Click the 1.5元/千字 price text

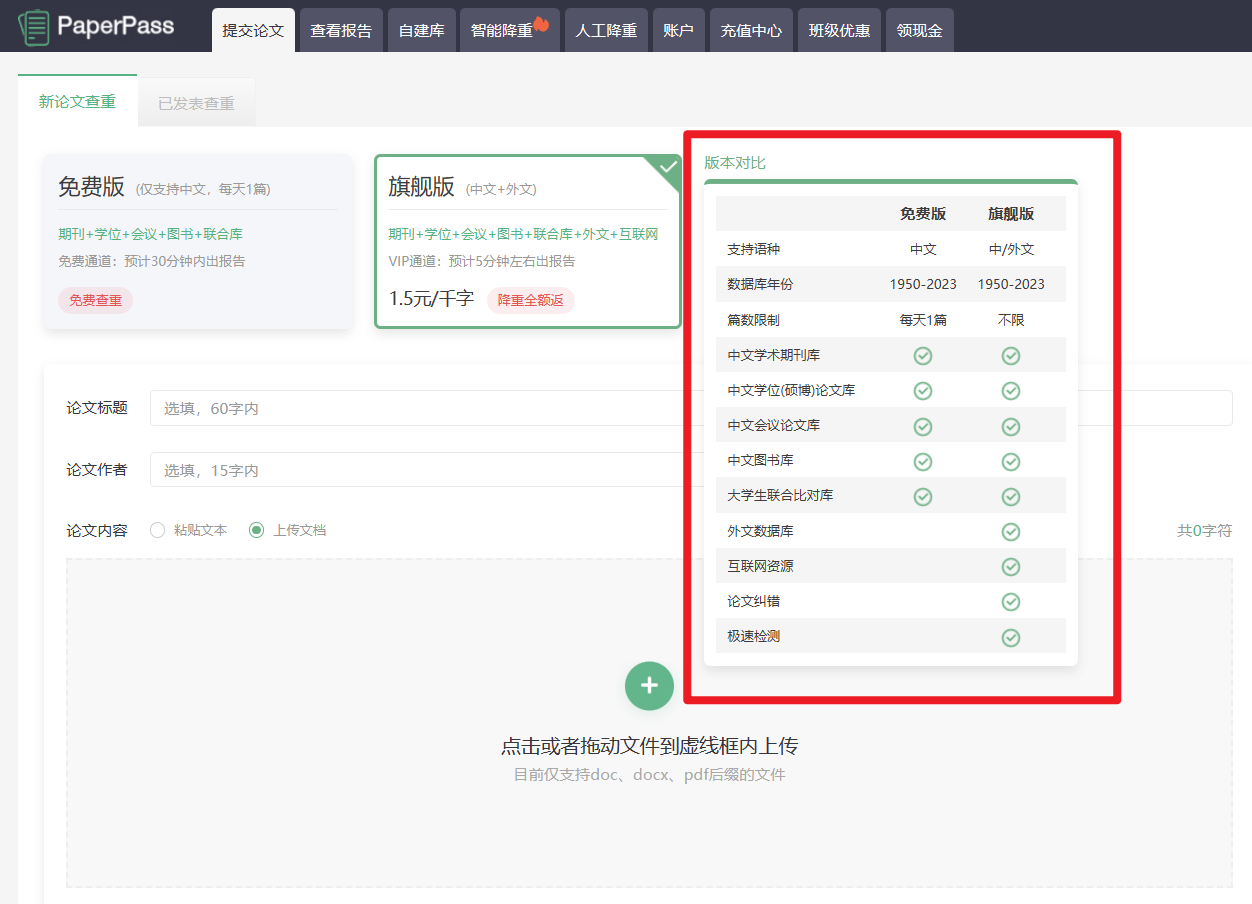pyautogui.click(x=431, y=298)
